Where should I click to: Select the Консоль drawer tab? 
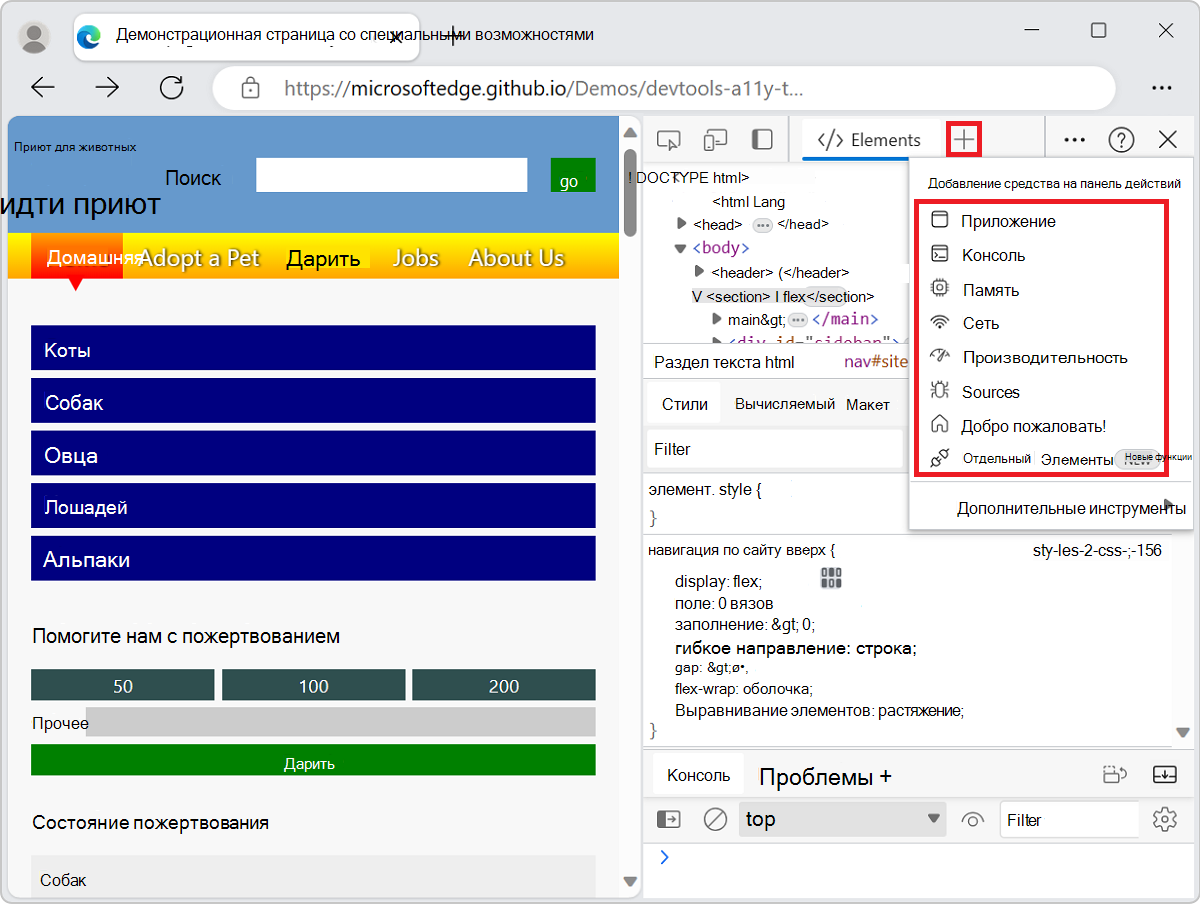[699, 775]
